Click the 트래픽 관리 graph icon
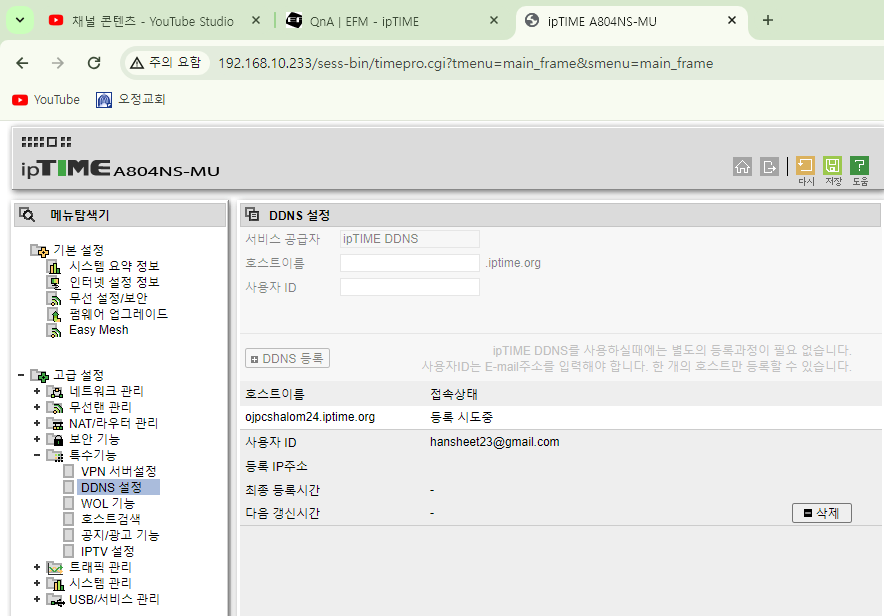This screenshot has width=884, height=616. coord(55,568)
